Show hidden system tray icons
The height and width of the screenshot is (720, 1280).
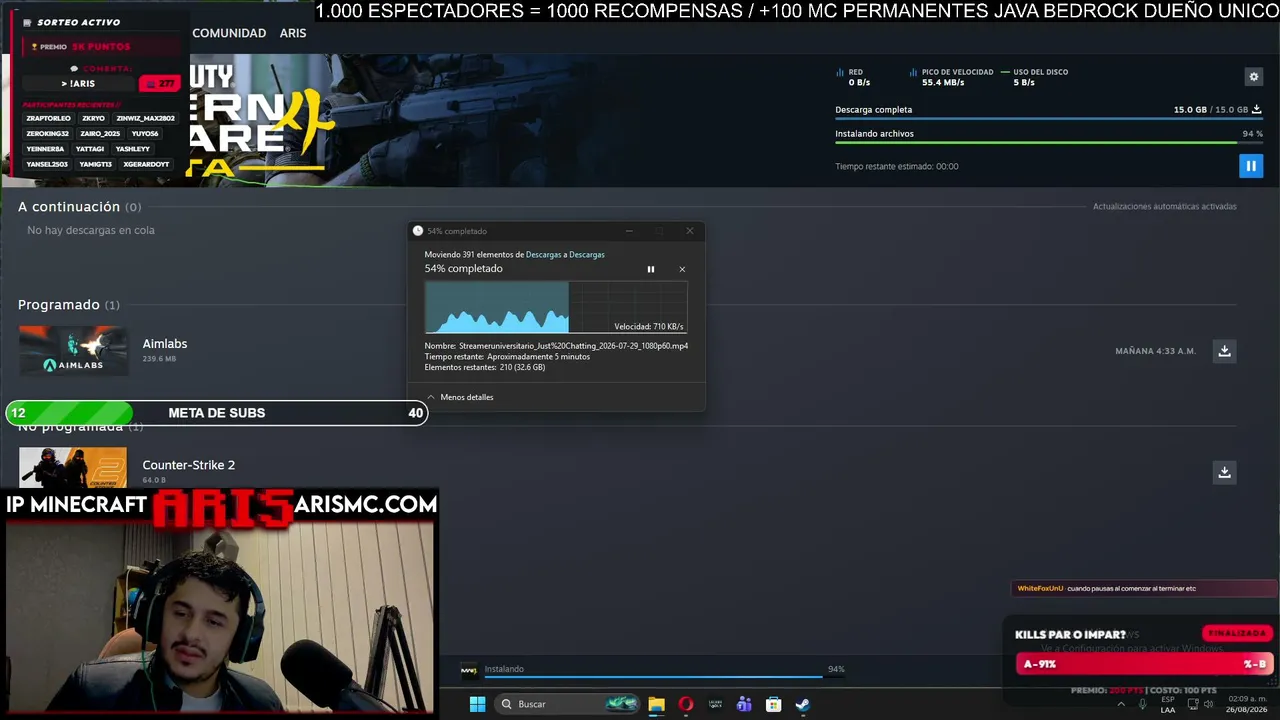[1121, 704]
